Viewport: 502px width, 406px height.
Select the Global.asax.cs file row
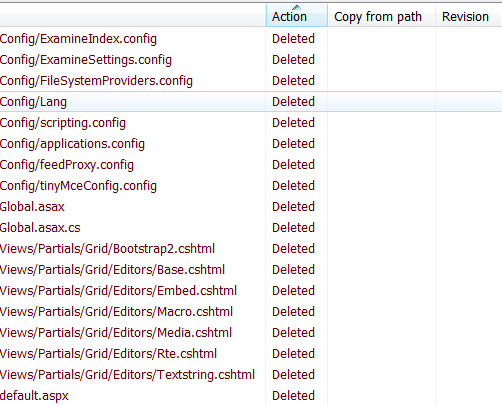tap(251, 228)
